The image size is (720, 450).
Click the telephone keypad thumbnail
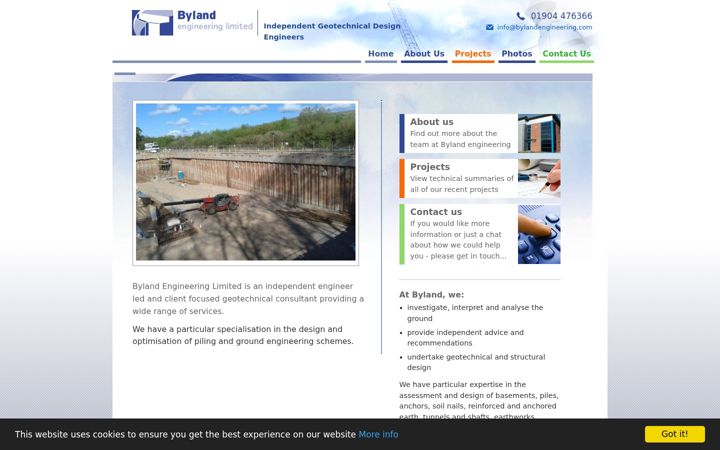[539, 234]
